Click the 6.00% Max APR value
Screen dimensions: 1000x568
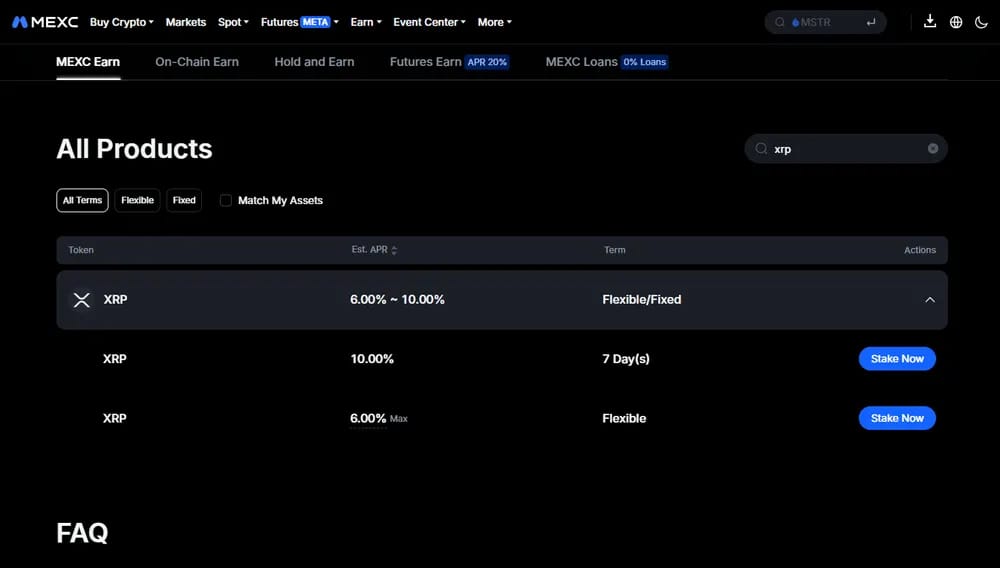379,418
